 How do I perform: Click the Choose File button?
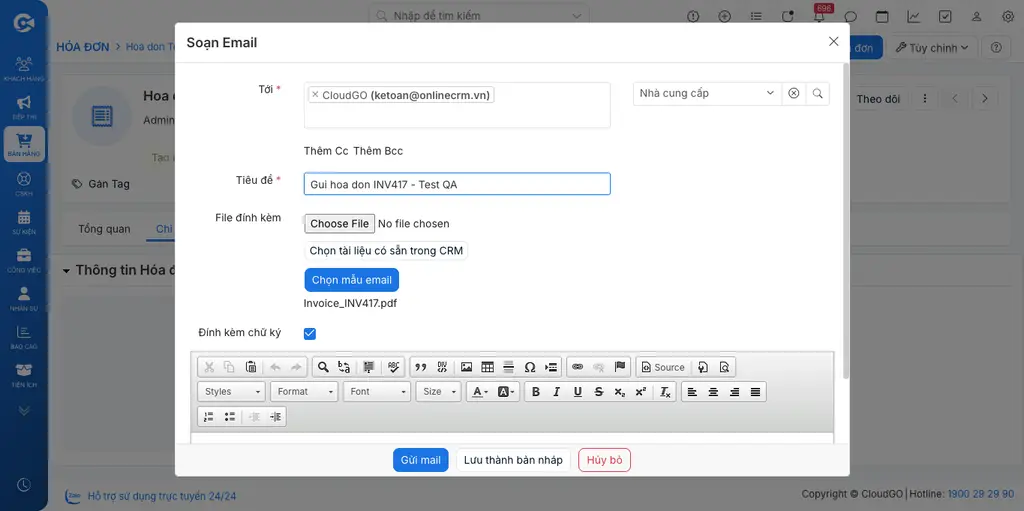[340, 223]
